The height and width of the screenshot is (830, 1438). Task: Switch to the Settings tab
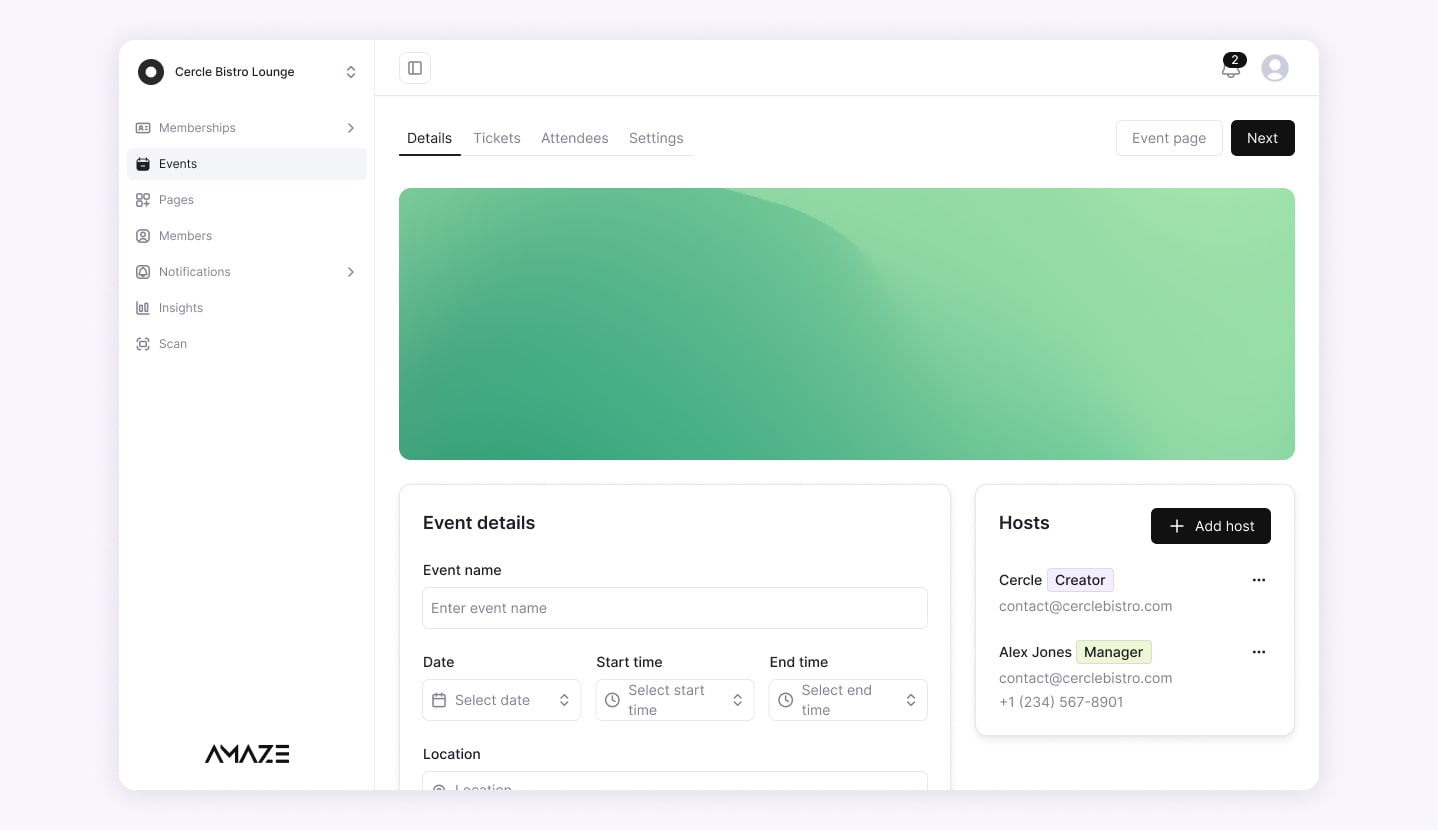(x=656, y=138)
